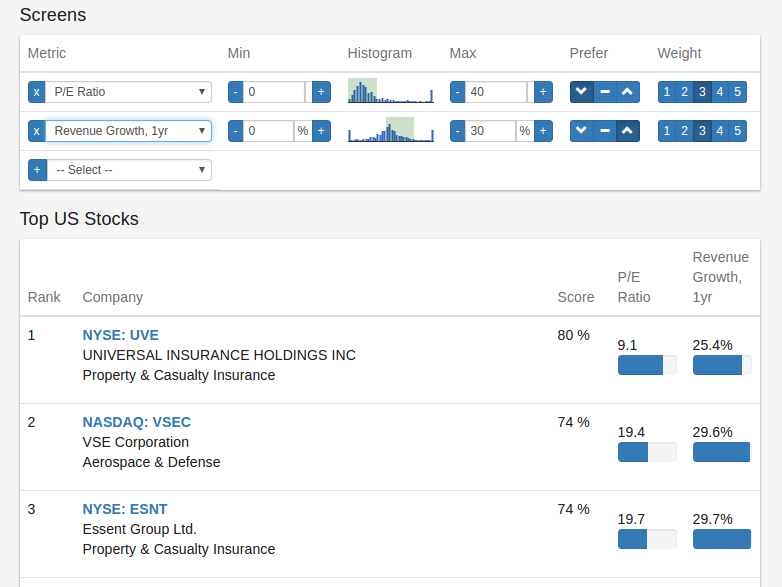This screenshot has width=782, height=587.
Task: Click UVE's 80 % score
Action: [574, 335]
